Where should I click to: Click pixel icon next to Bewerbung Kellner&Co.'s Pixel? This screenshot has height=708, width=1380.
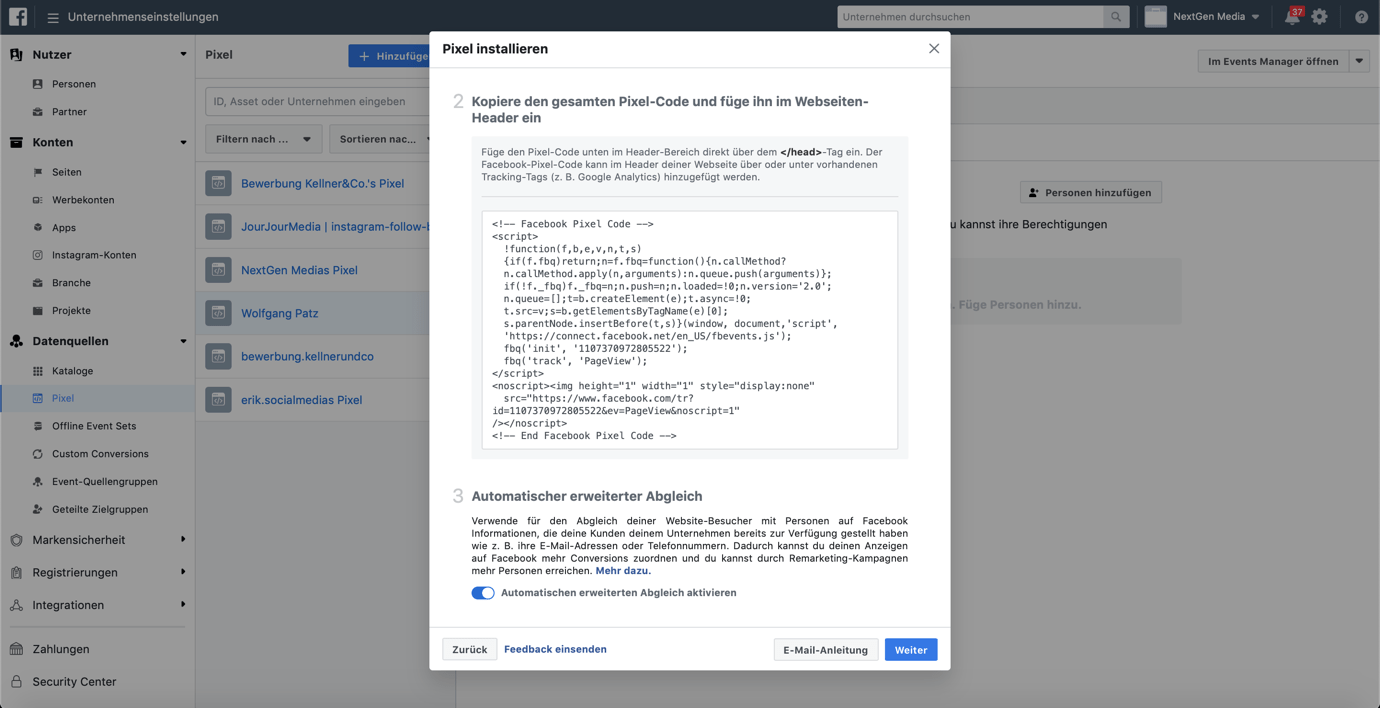(x=218, y=183)
